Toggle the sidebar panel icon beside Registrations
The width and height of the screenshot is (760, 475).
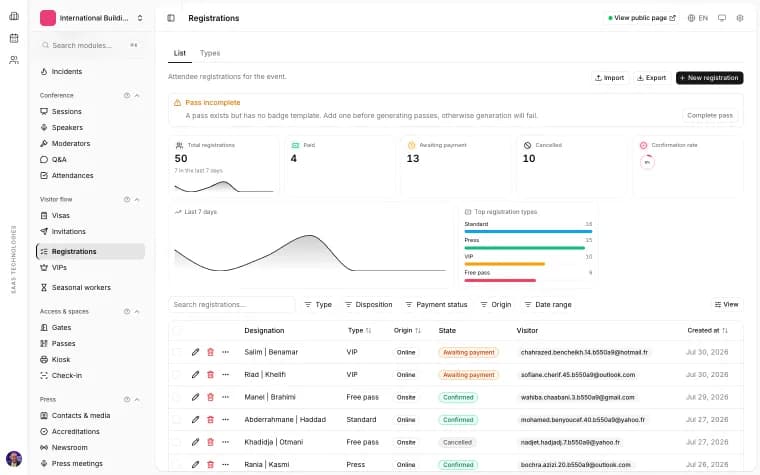pos(171,18)
